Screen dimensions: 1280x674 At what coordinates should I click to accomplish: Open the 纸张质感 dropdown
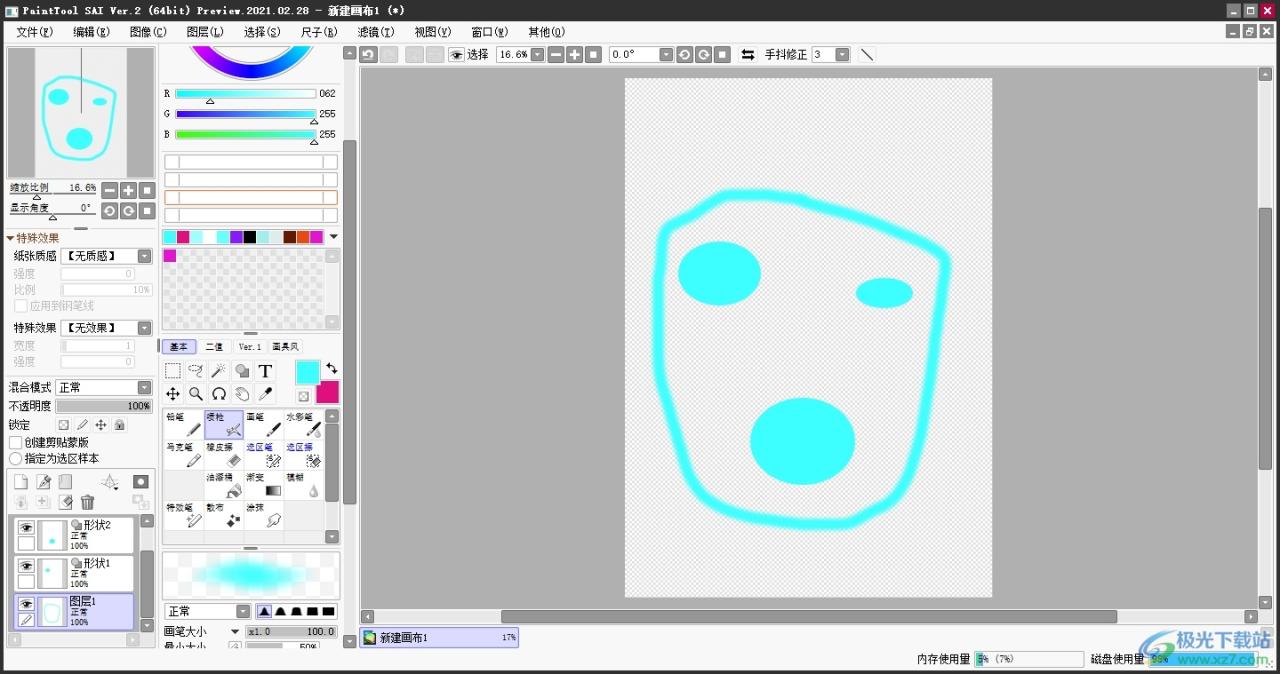pyautogui.click(x=106, y=256)
